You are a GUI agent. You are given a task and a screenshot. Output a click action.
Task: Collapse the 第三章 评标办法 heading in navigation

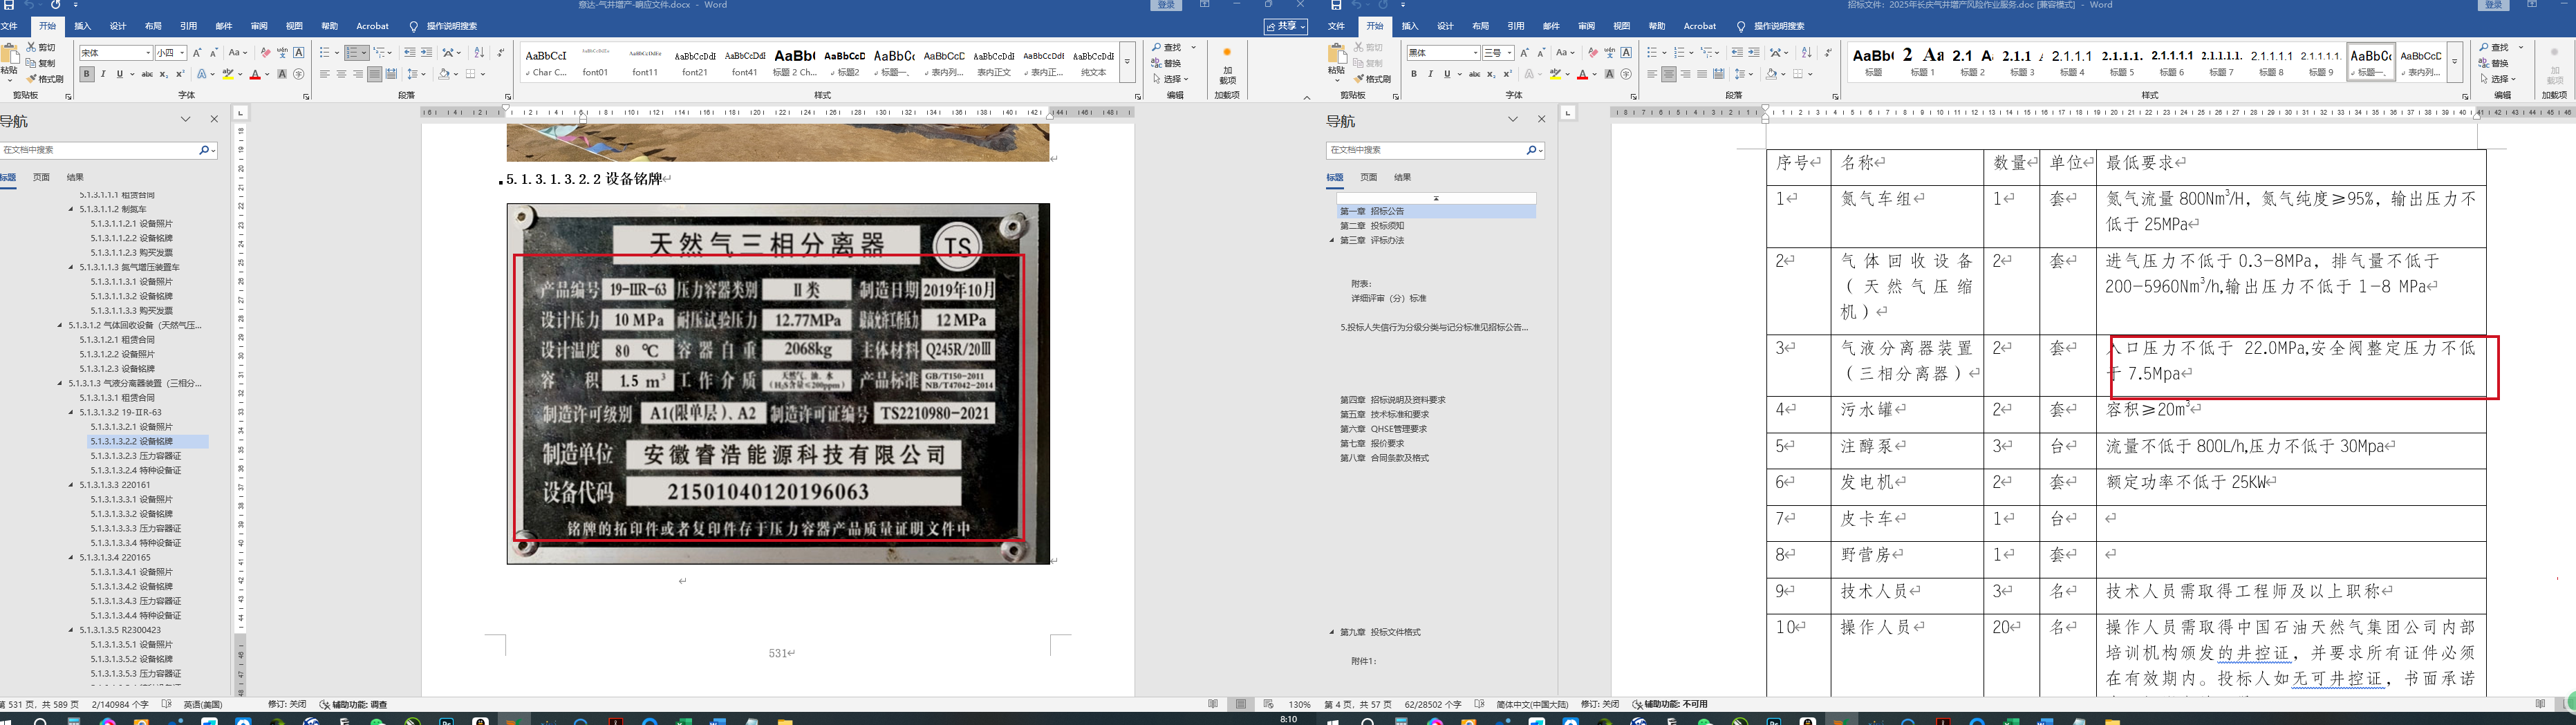coord(1331,240)
